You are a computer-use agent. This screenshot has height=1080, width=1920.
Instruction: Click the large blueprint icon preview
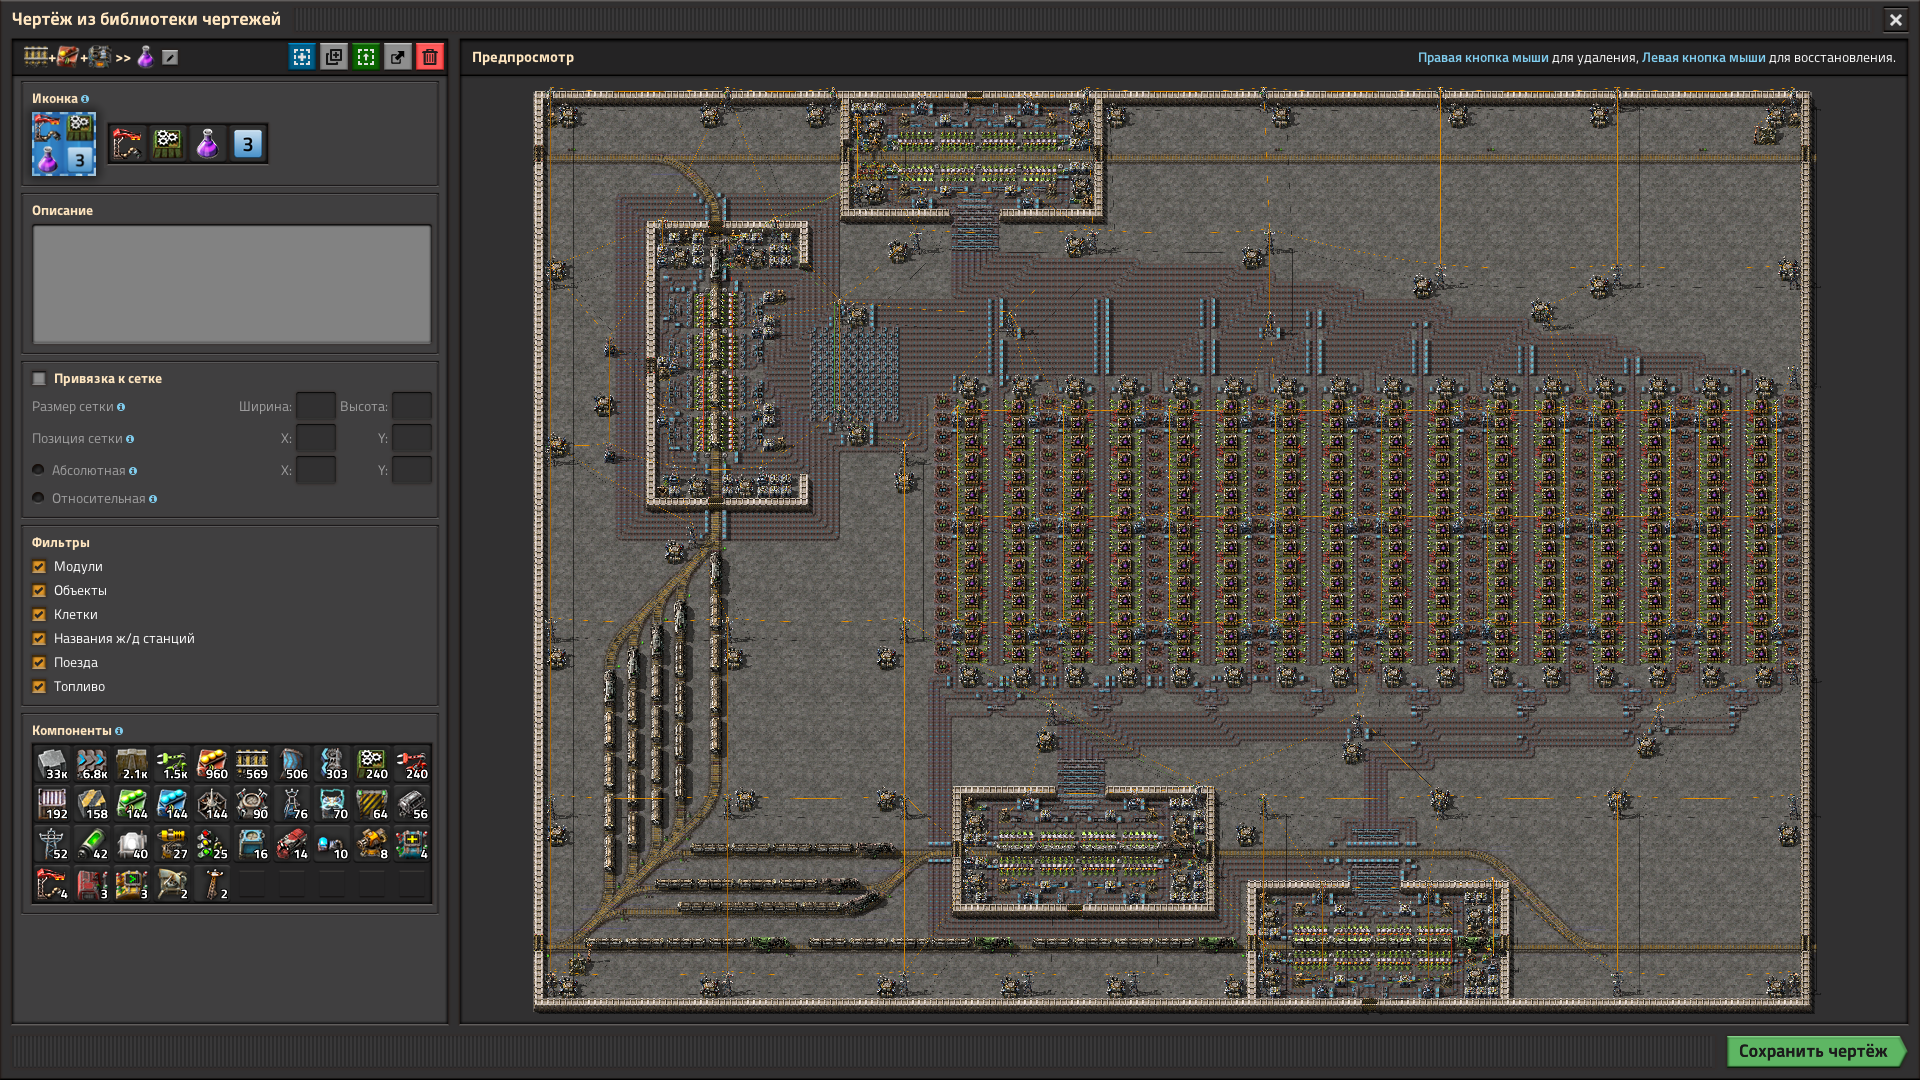pos(64,144)
